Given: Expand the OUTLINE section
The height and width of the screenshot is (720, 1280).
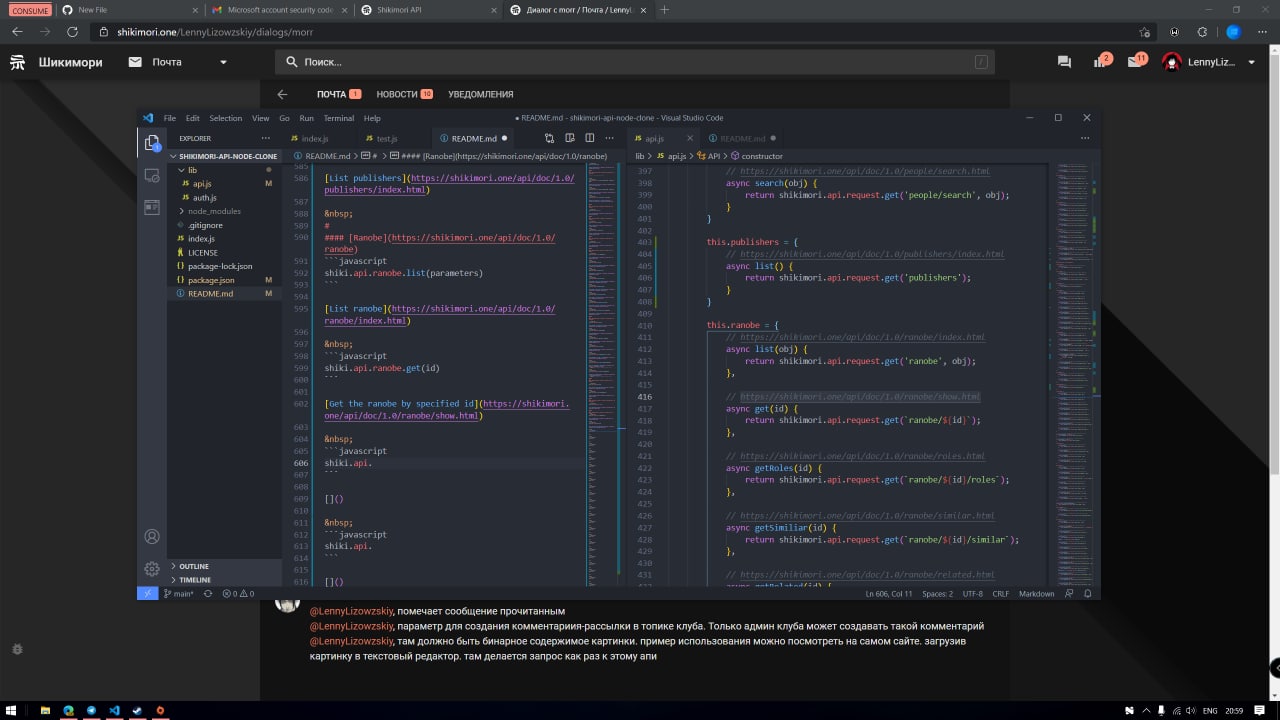Looking at the screenshot, I should [x=224, y=566].
